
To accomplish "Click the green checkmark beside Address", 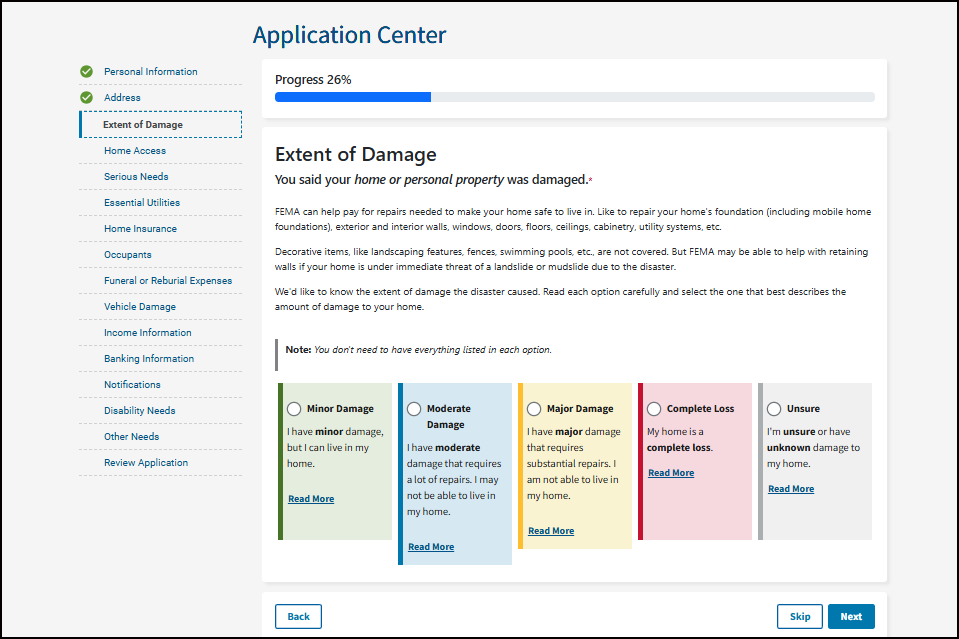I will click(86, 98).
